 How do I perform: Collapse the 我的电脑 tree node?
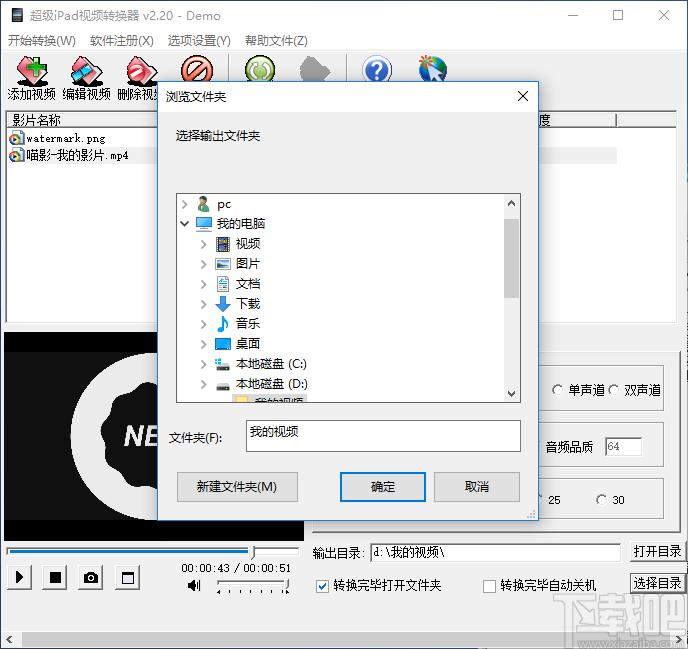click(x=185, y=224)
